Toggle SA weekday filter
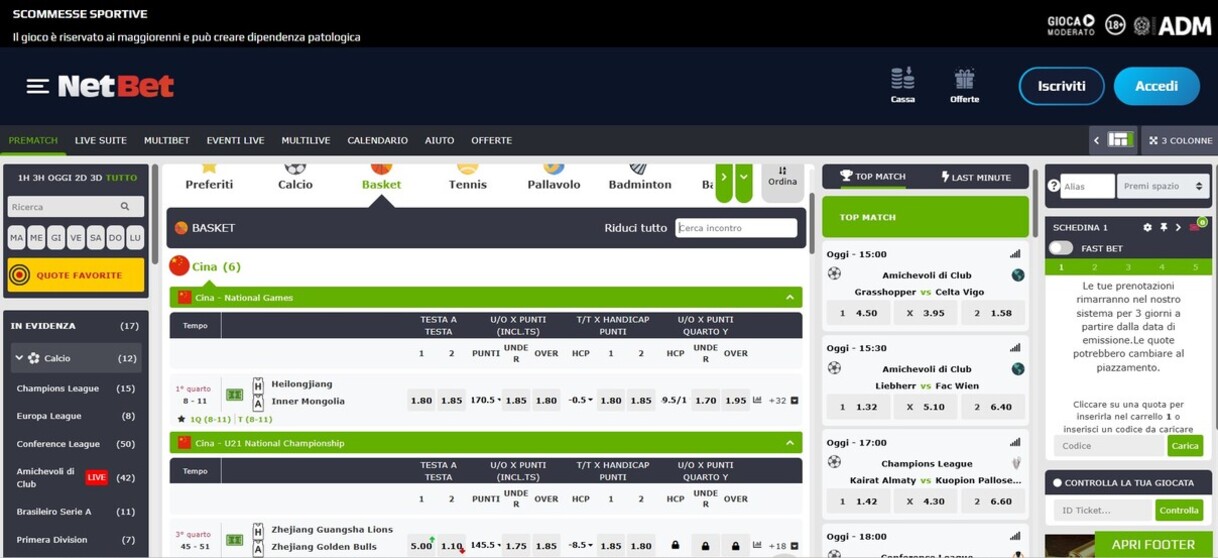Image resolution: width=1218 pixels, height=558 pixels. [96, 237]
